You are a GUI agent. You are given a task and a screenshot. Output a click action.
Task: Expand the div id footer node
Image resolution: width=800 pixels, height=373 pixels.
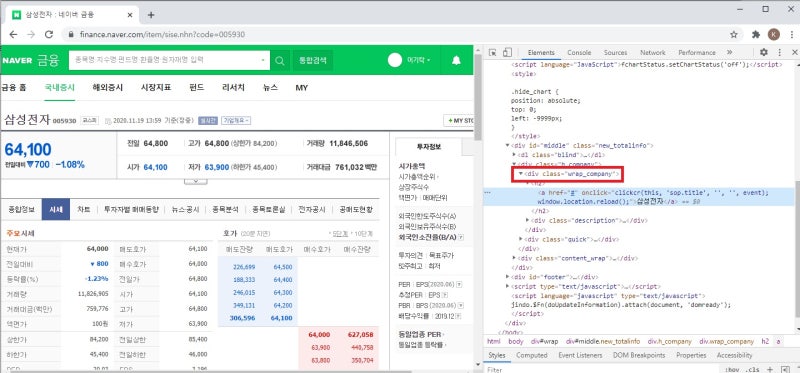507,277
